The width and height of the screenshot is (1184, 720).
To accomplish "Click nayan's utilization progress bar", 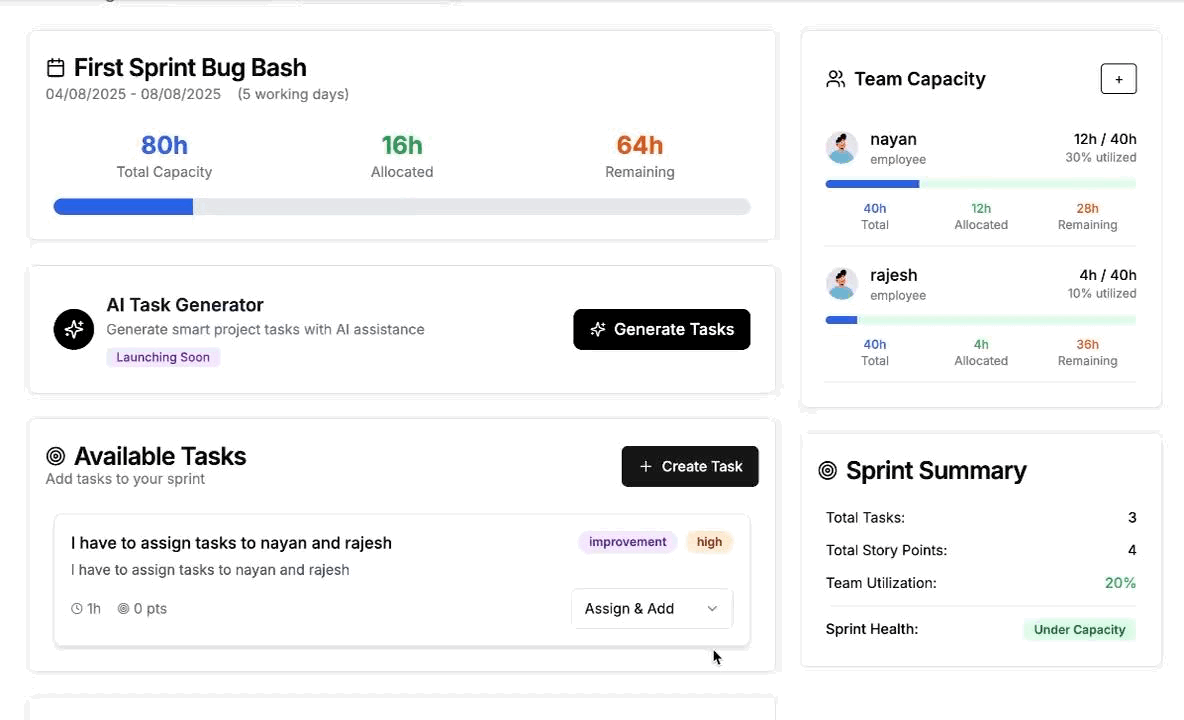I will (981, 183).
